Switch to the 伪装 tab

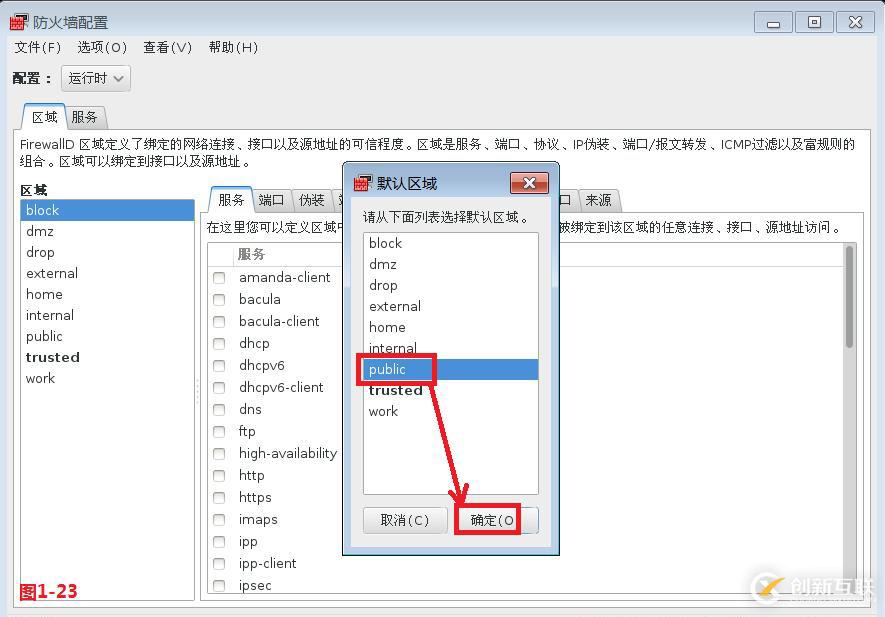(312, 199)
